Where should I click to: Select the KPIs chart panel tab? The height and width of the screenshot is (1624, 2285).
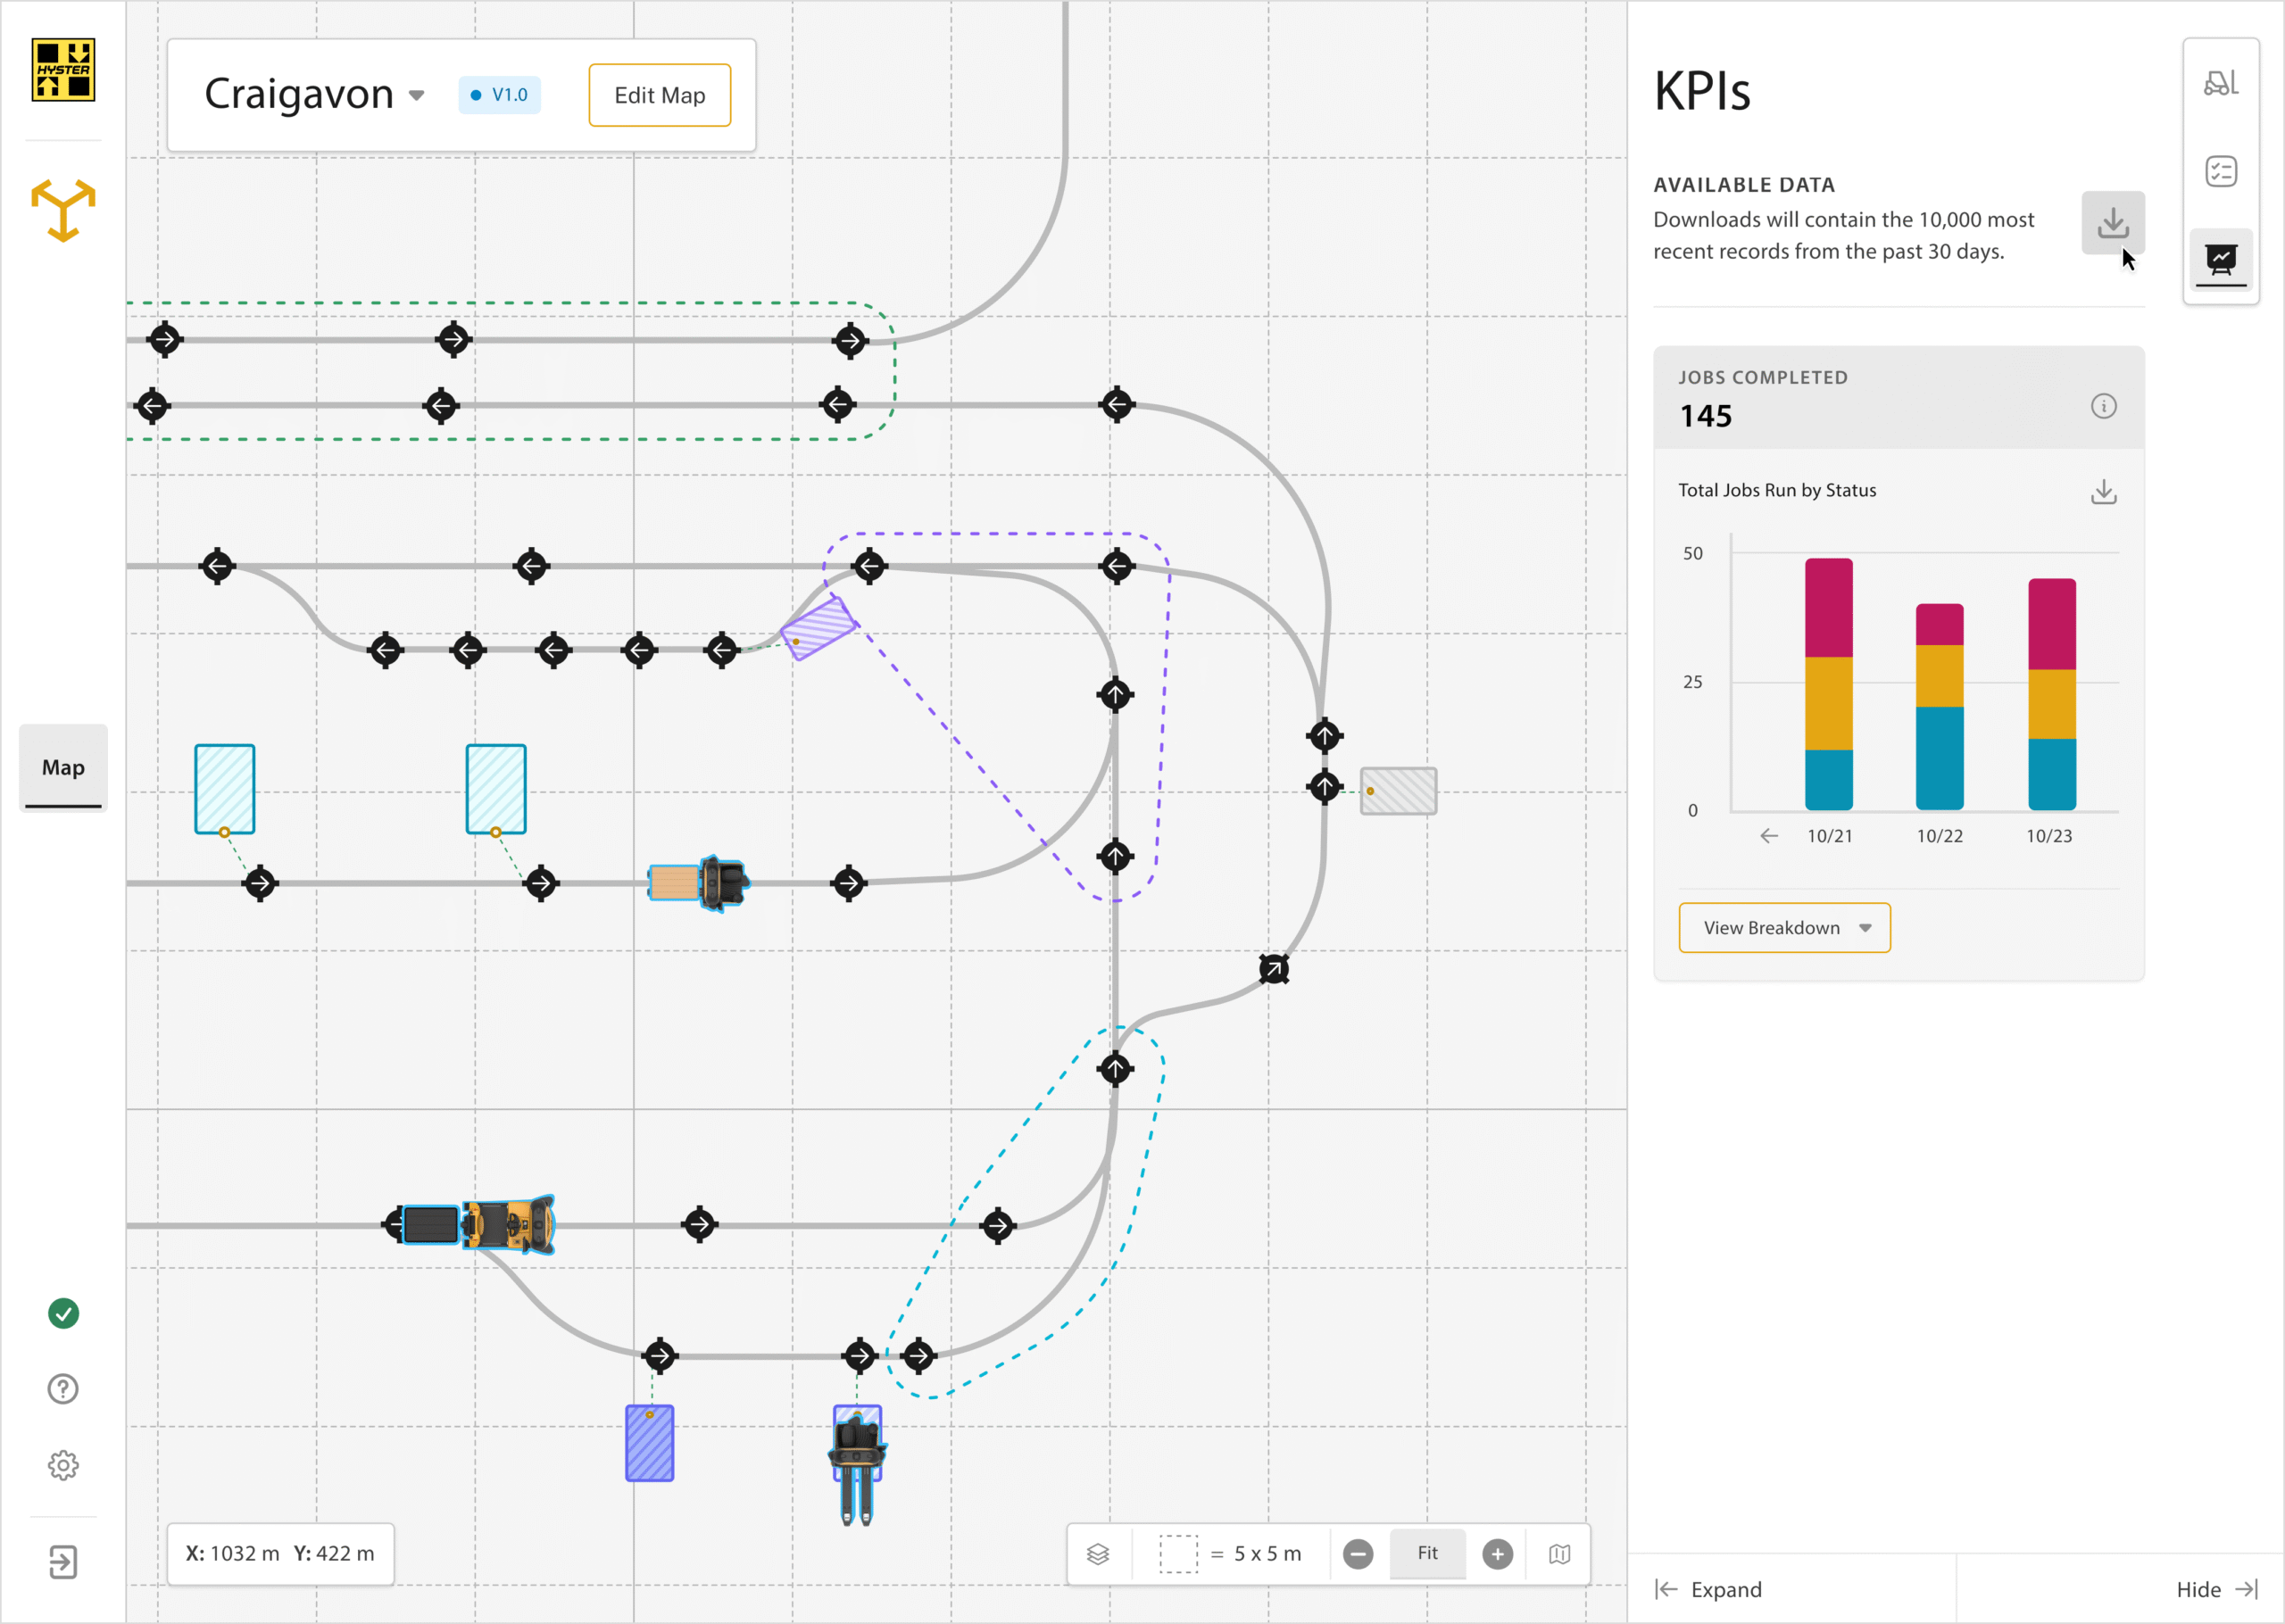pyautogui.click(x=2221, y=260)
